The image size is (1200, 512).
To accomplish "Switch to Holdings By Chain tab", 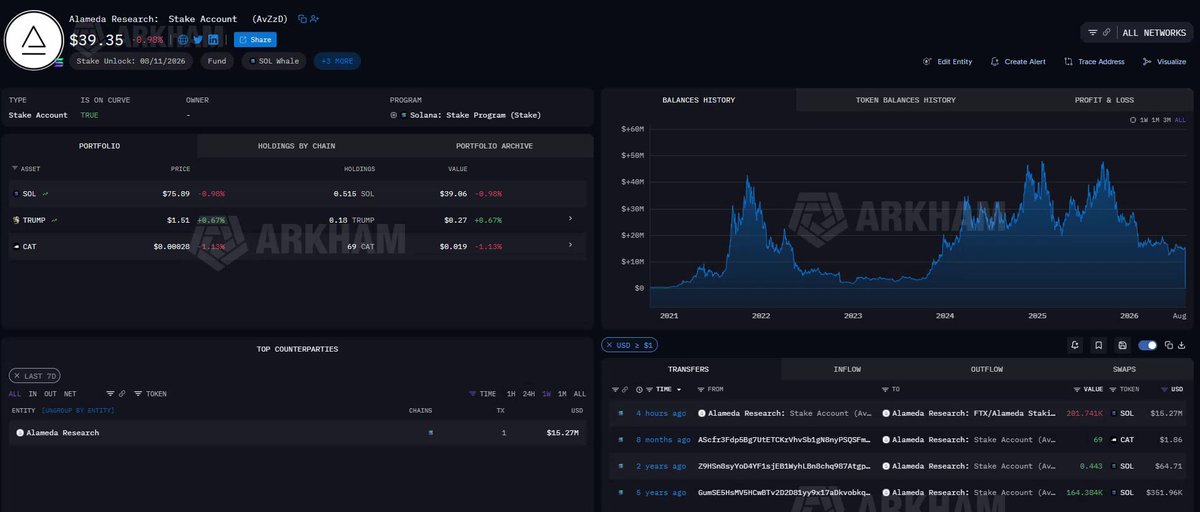I will 297,146.
